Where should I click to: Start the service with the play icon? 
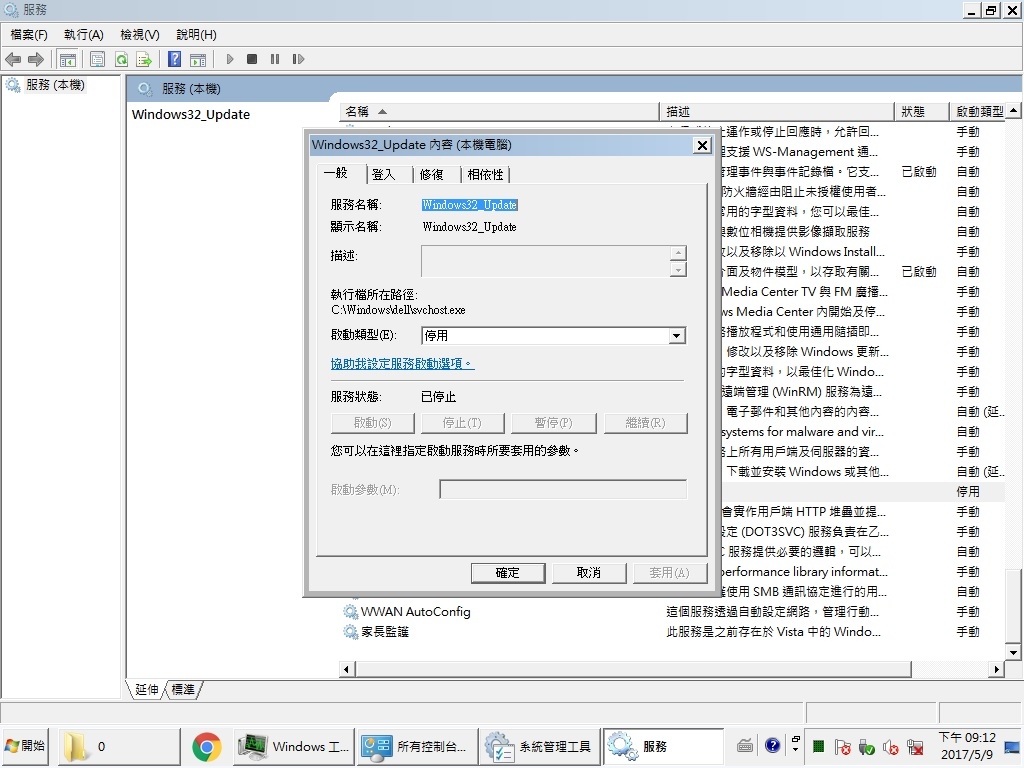coord(230,59)
